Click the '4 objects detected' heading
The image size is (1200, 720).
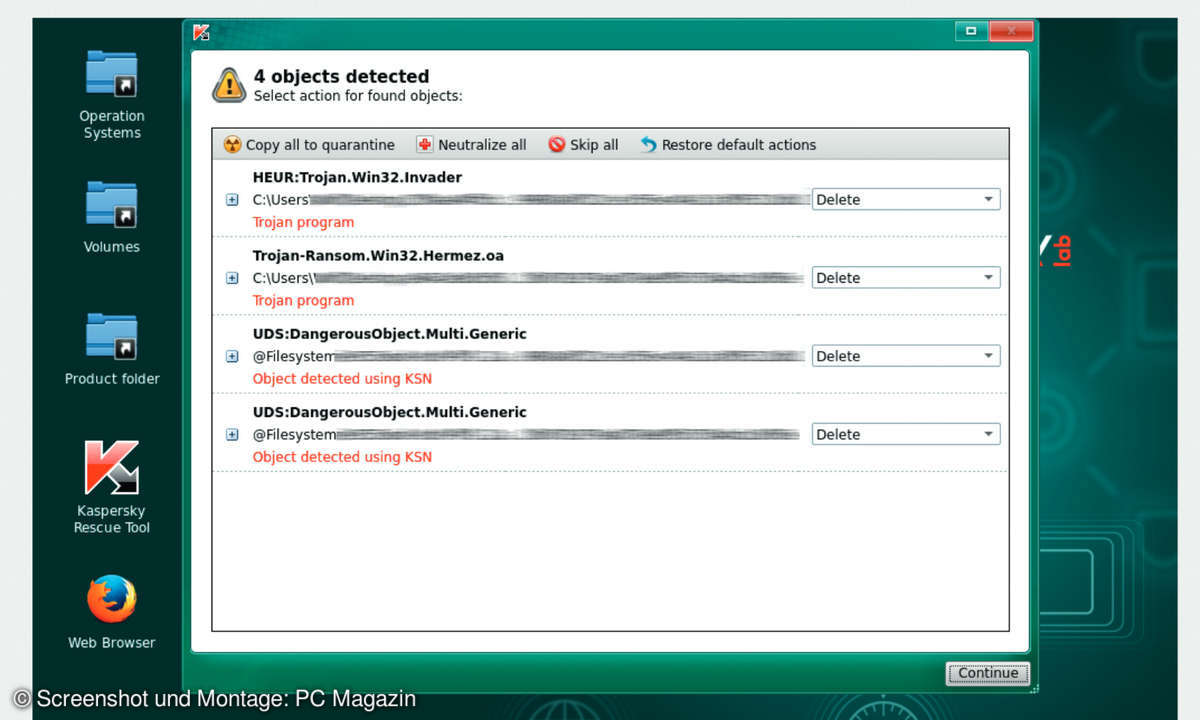point(341,76)
